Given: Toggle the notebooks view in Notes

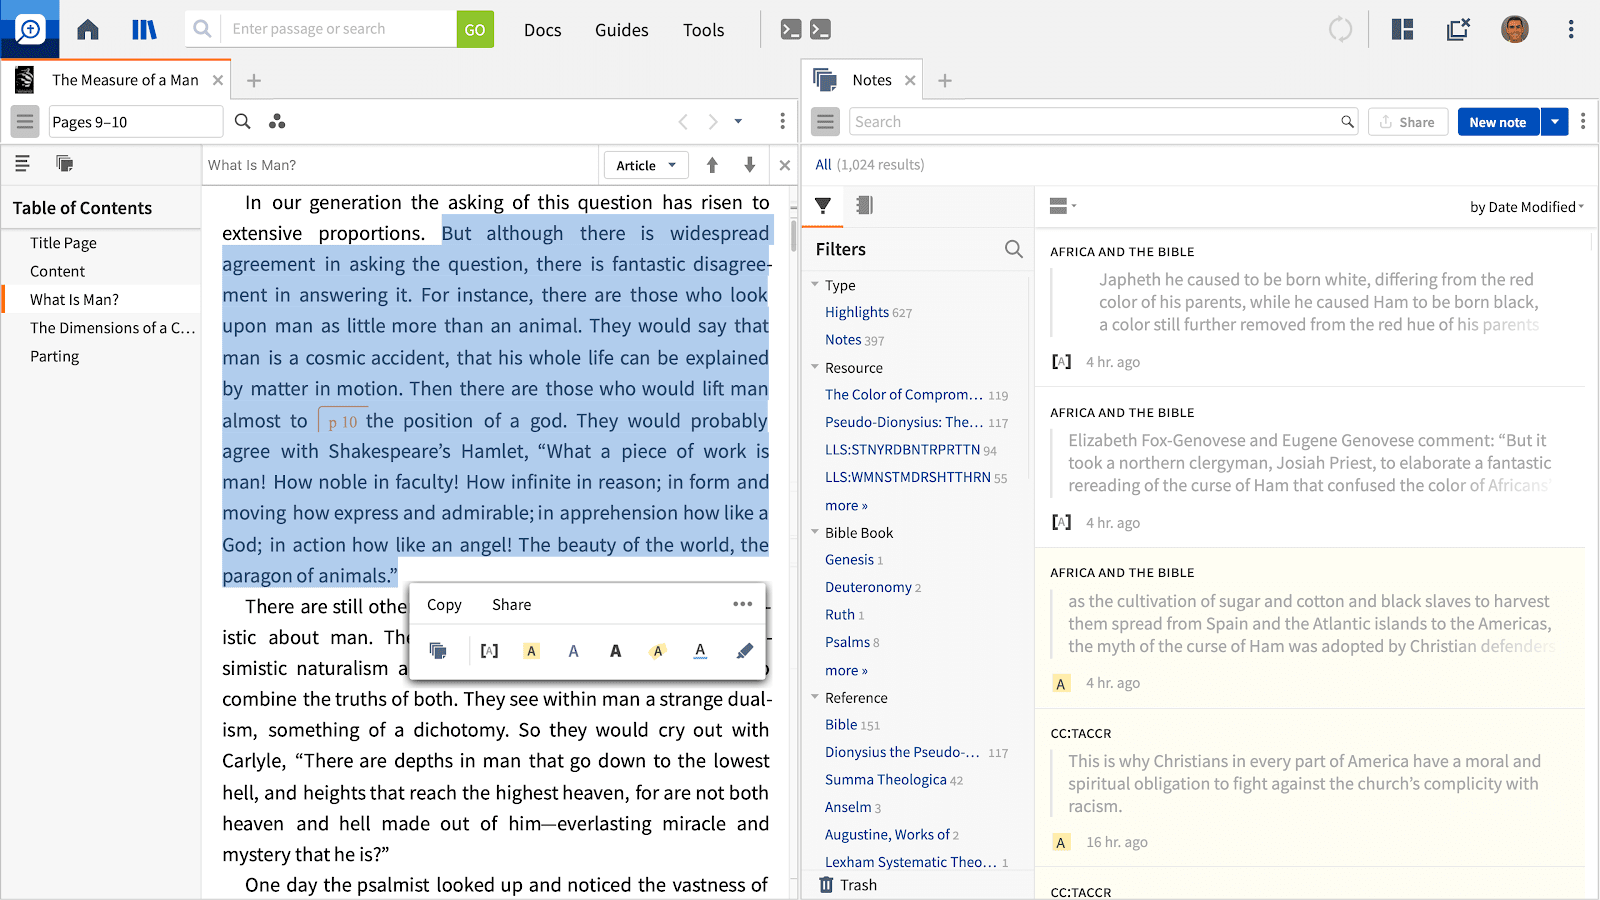Looking at the screenshot, I should (x=865, y=205).
